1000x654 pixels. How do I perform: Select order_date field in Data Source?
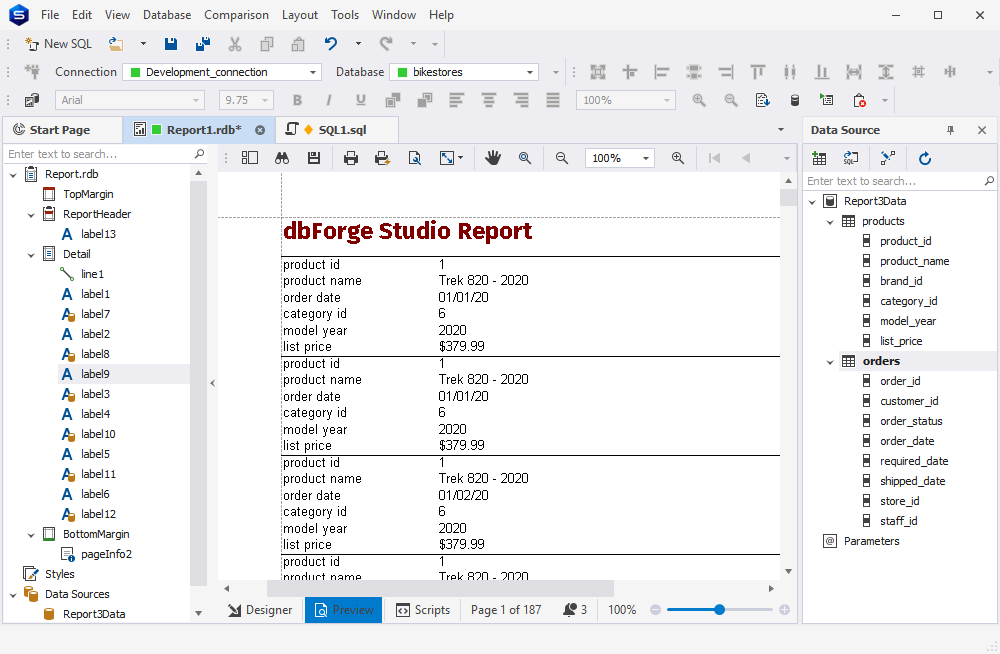click(908, 441)
